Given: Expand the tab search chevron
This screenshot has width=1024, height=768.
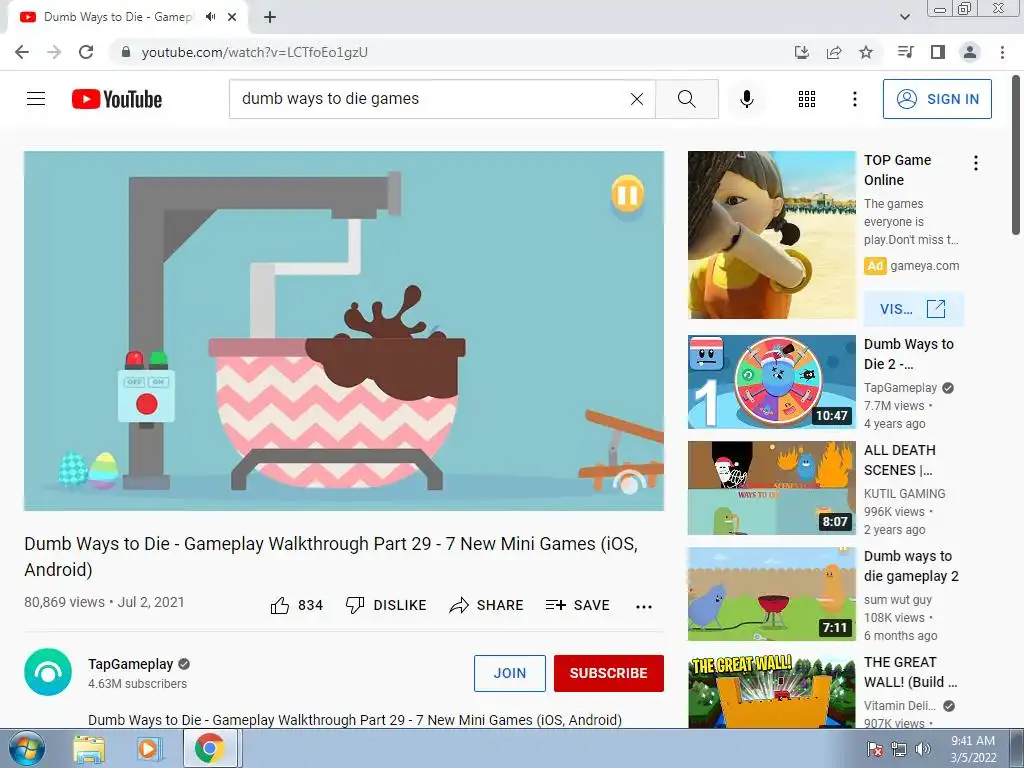Looking at the screenshot, I should point(905,17).
